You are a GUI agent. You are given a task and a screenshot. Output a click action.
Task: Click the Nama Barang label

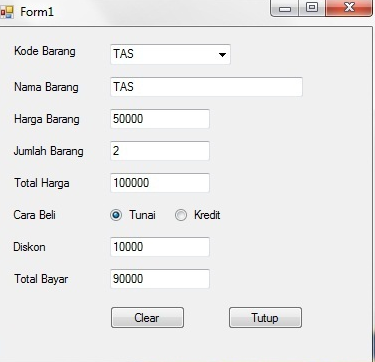point(46,87)
